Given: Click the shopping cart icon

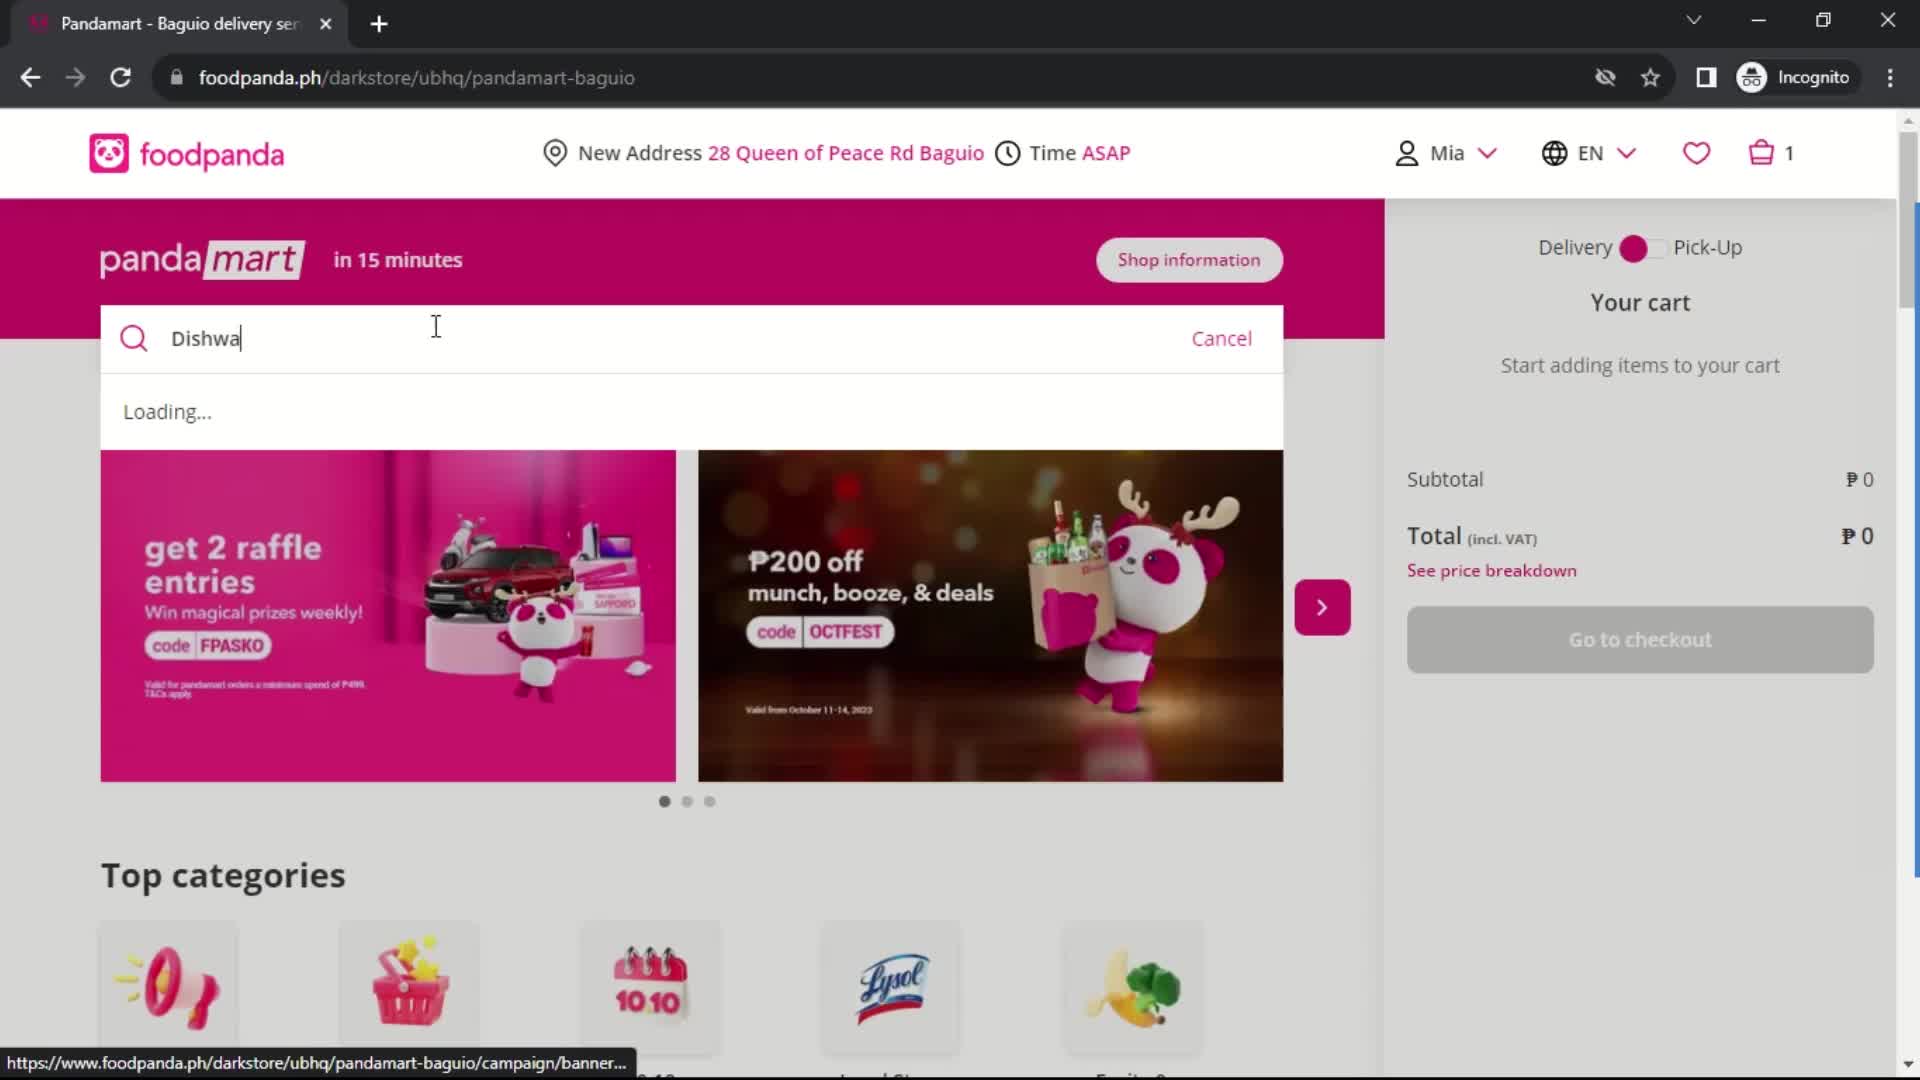Looking at the screenshot, I should point(1763,153).
